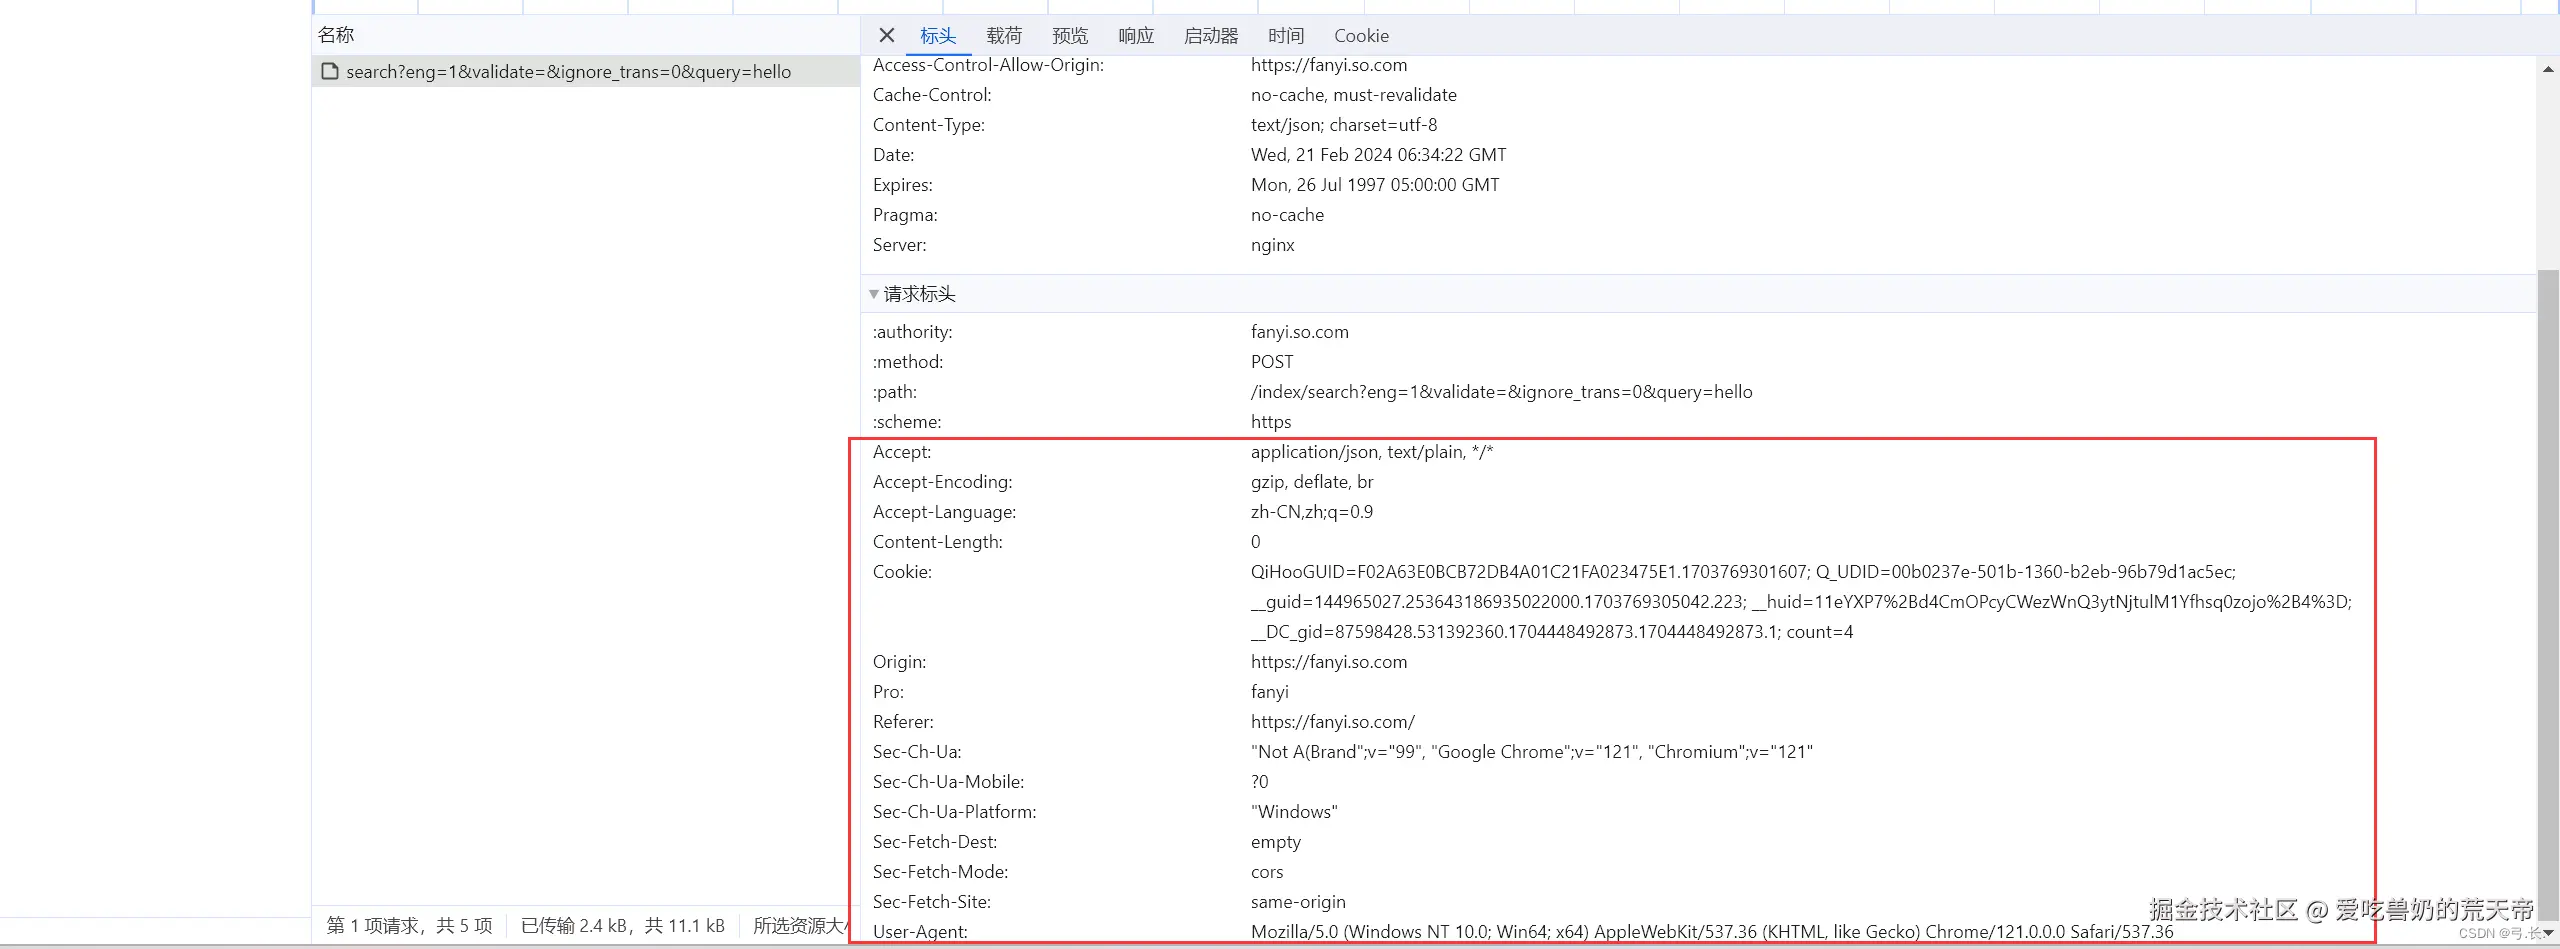
Task: Click the Sec-Fetch-Mode header name
Action: coord(940,872)
